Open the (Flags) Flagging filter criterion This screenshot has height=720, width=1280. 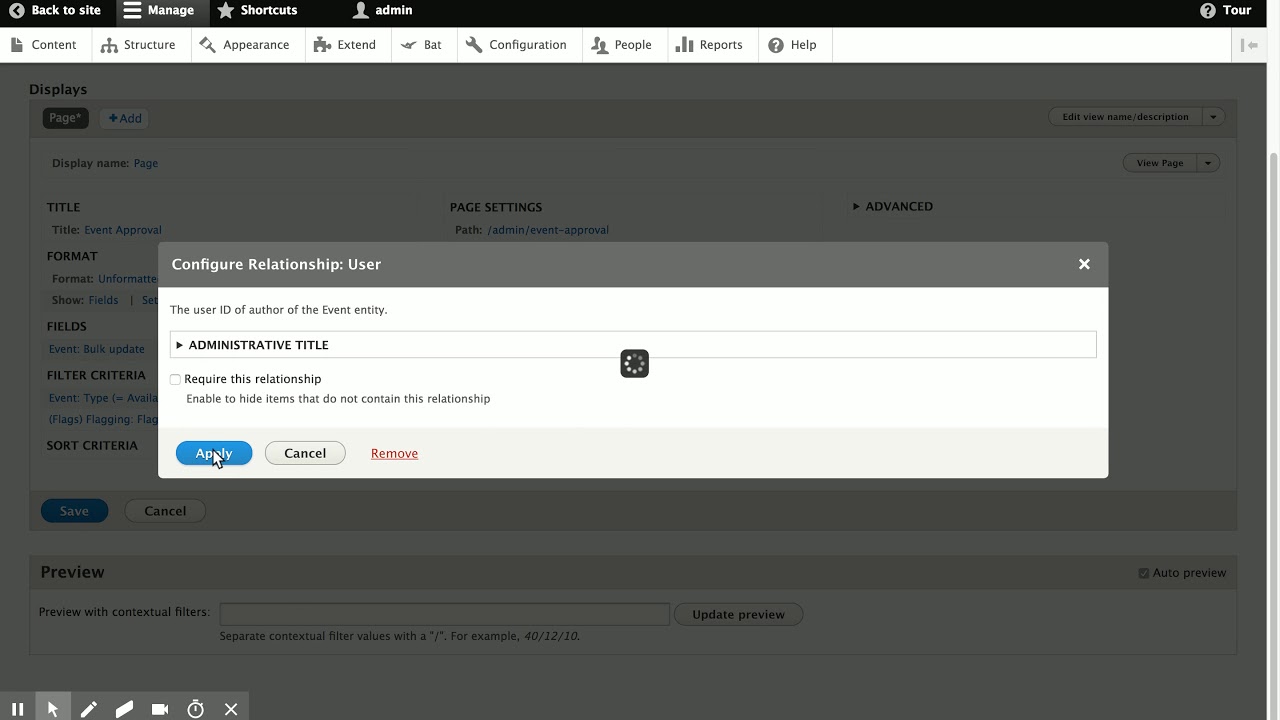[x=103, y=420]
